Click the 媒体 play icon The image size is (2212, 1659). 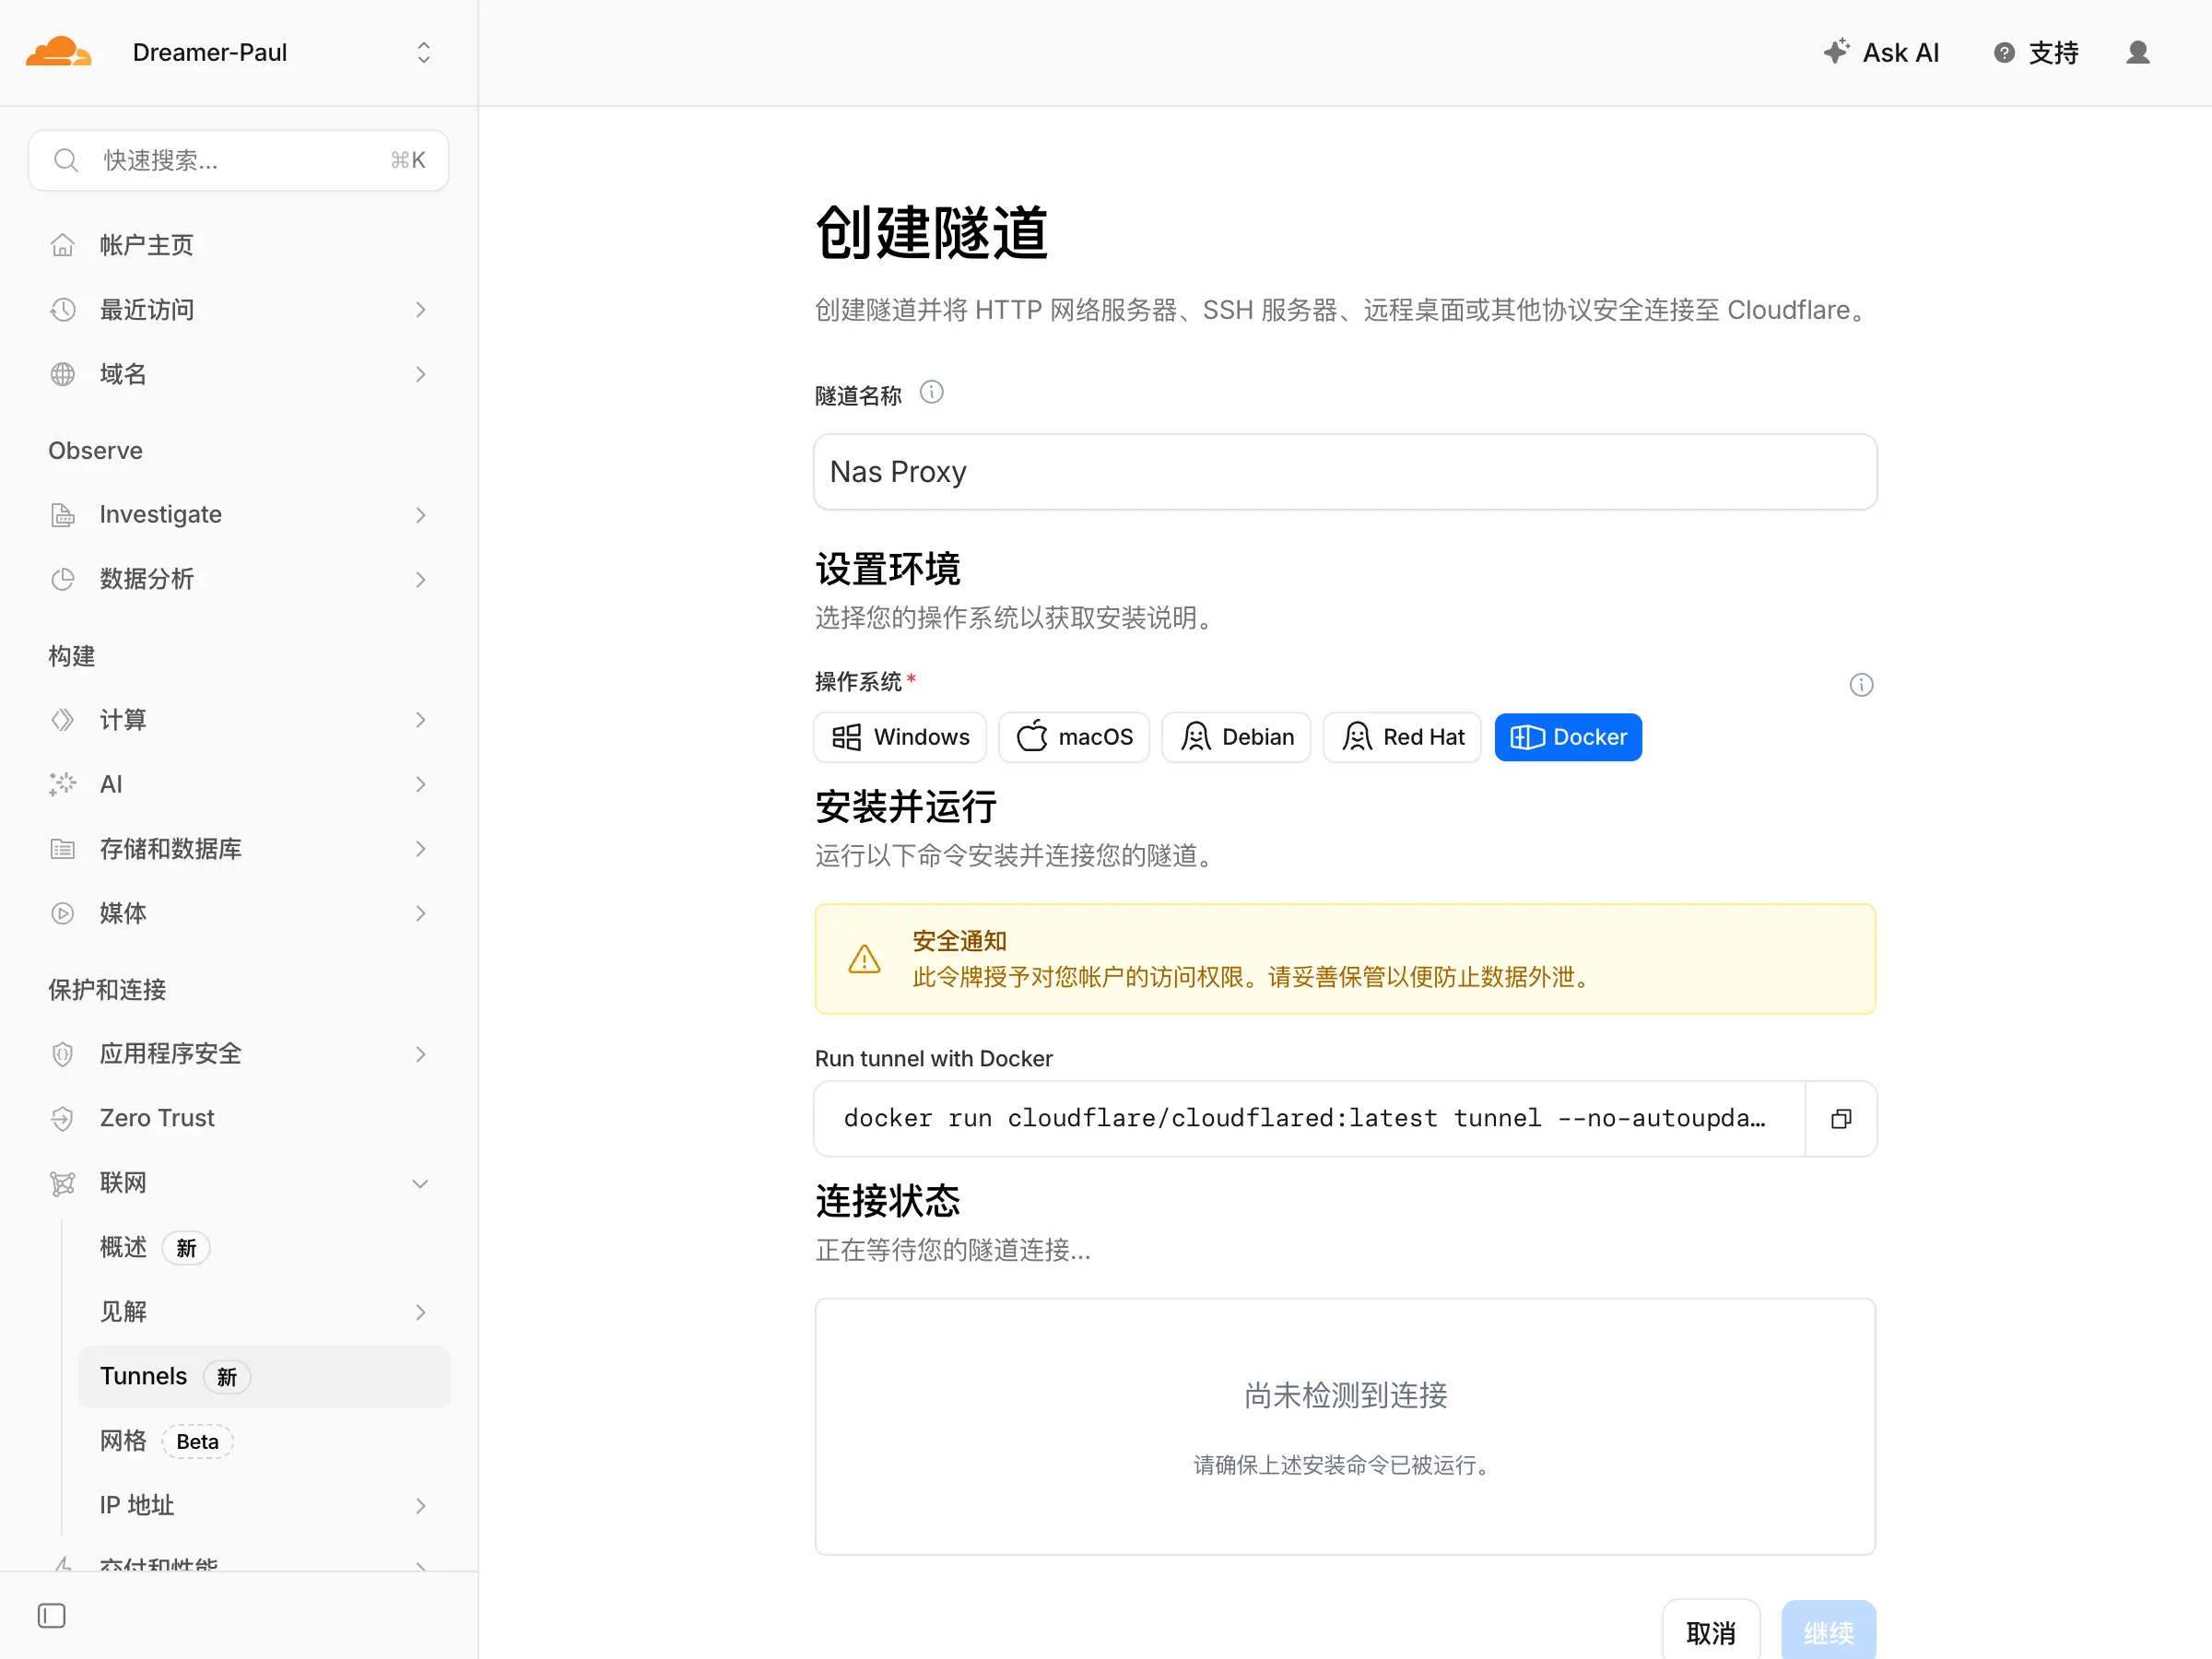point(62,913)
